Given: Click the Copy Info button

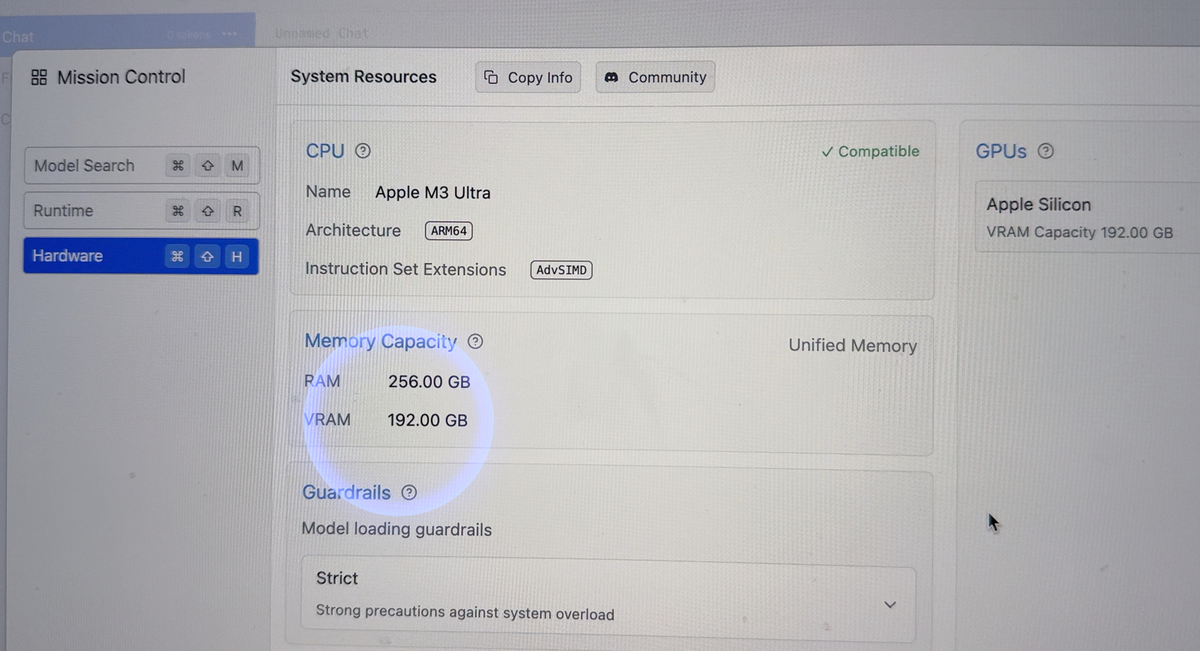Looking at the screenshot, I should (x=529, y=77).
